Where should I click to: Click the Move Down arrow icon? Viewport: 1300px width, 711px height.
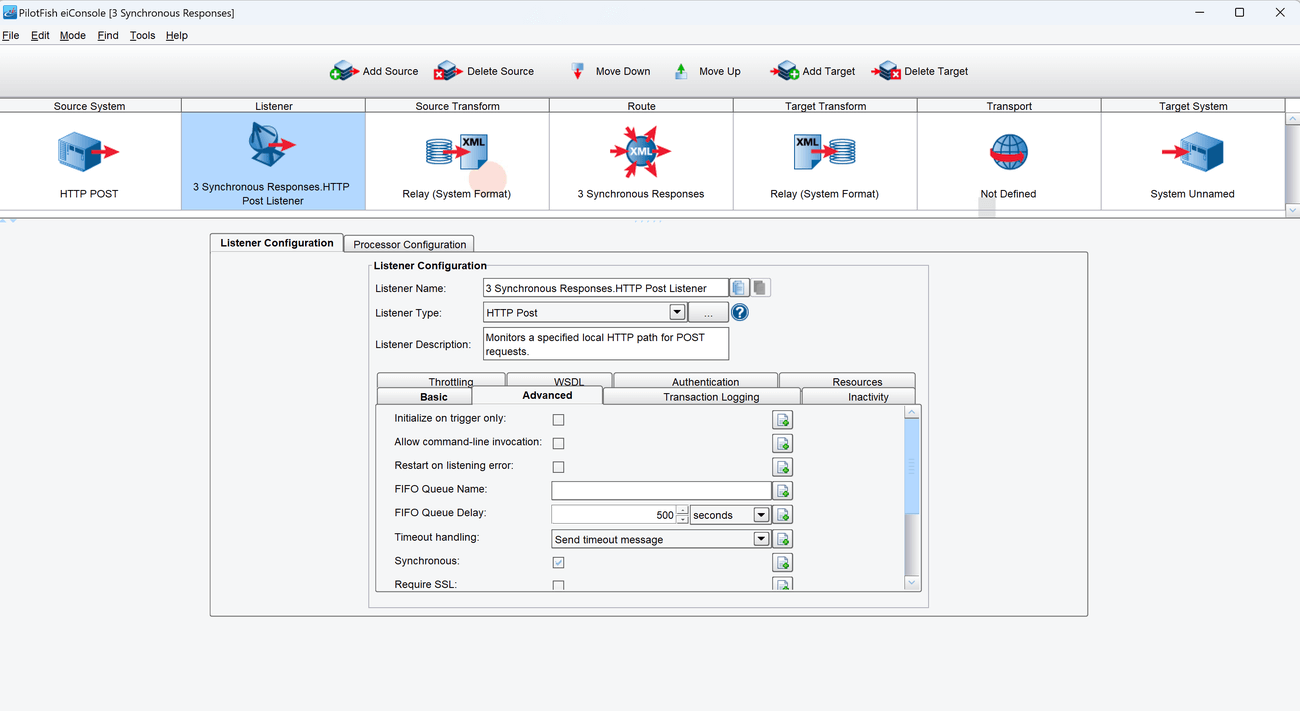577,71
